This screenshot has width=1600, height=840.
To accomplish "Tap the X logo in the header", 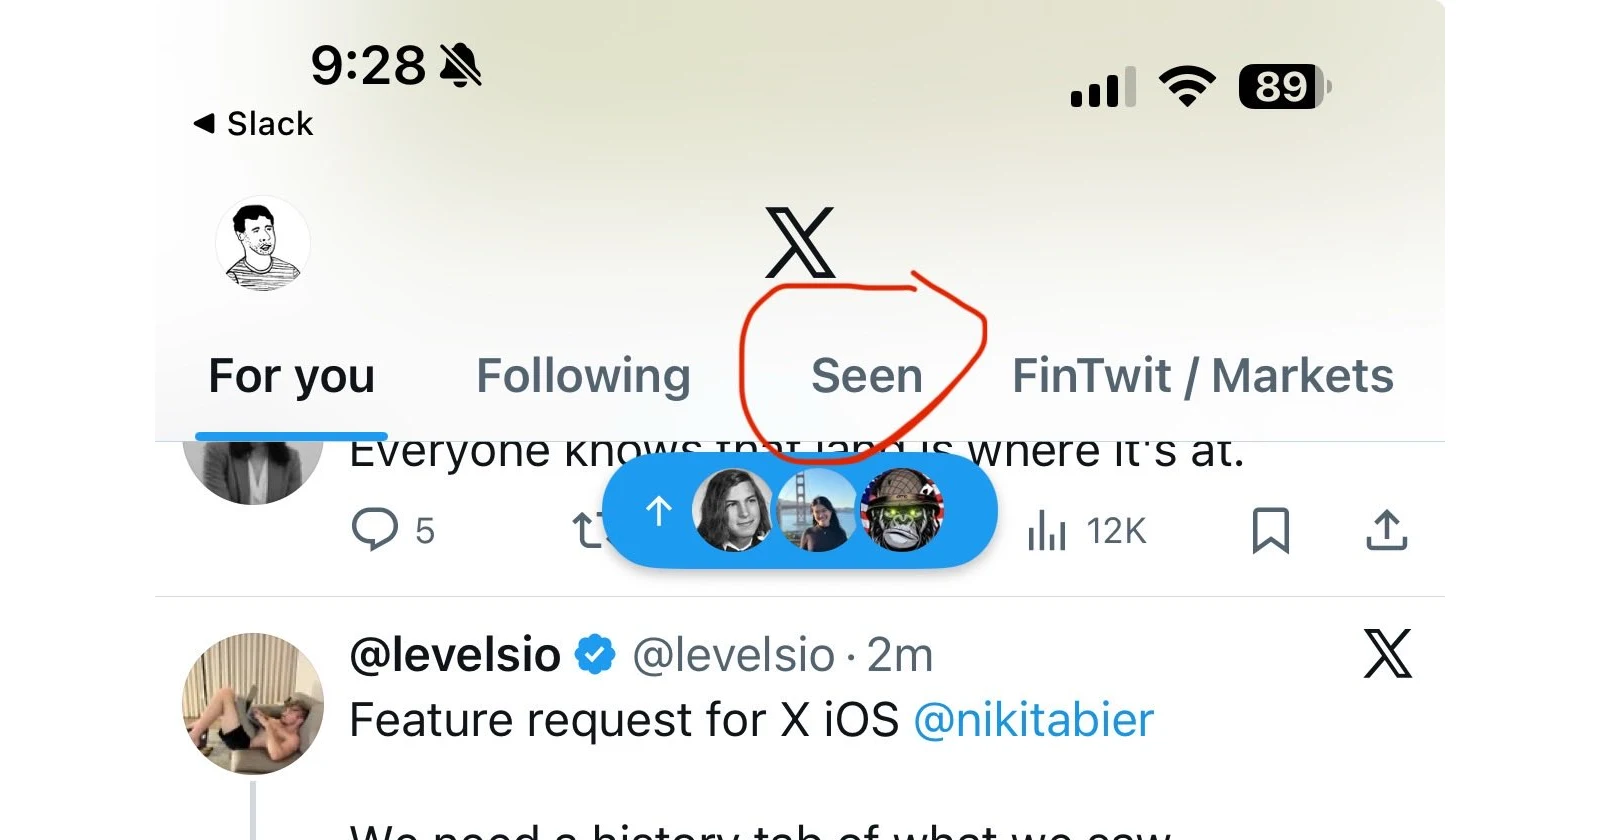I will pos(800,243).
